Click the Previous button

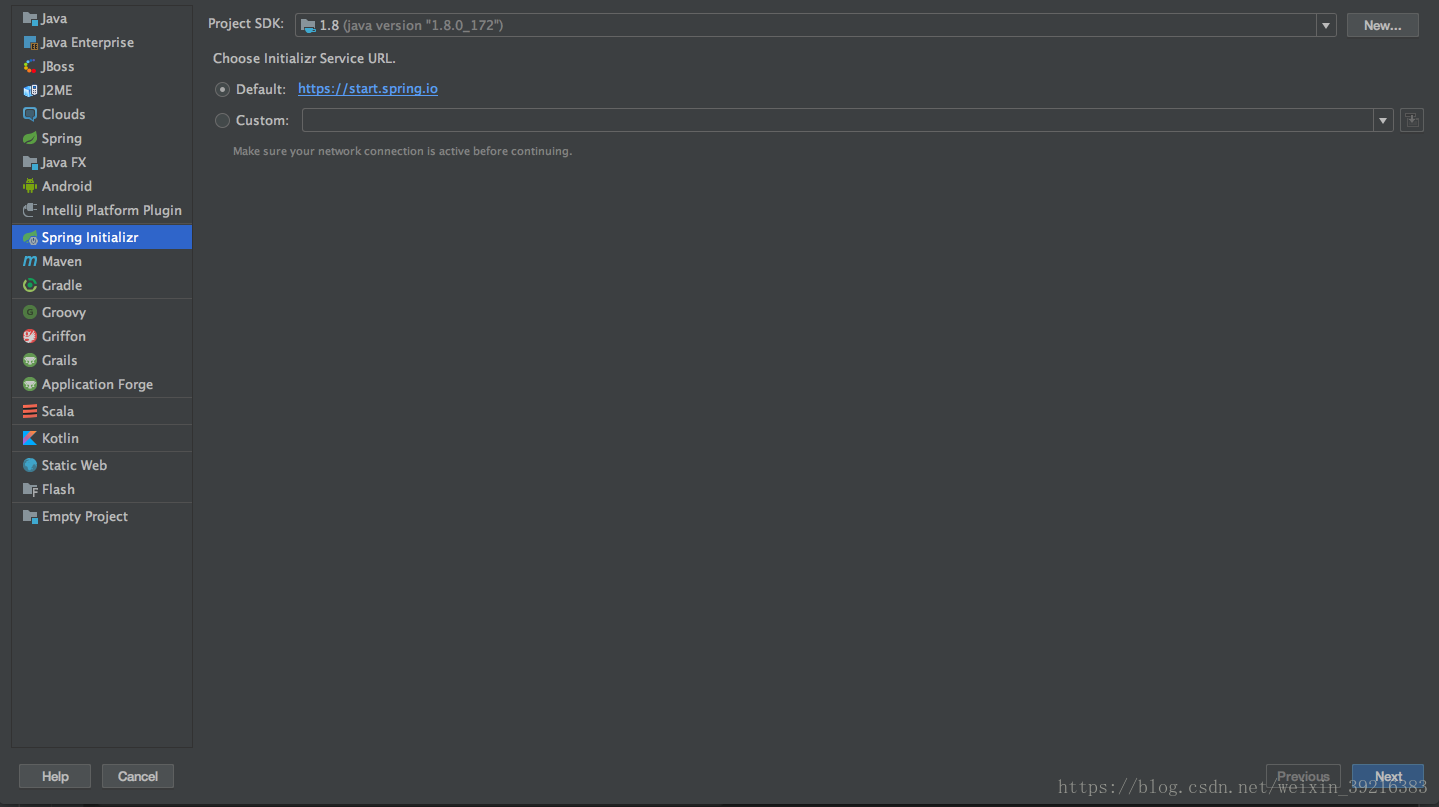[1303, 776]
